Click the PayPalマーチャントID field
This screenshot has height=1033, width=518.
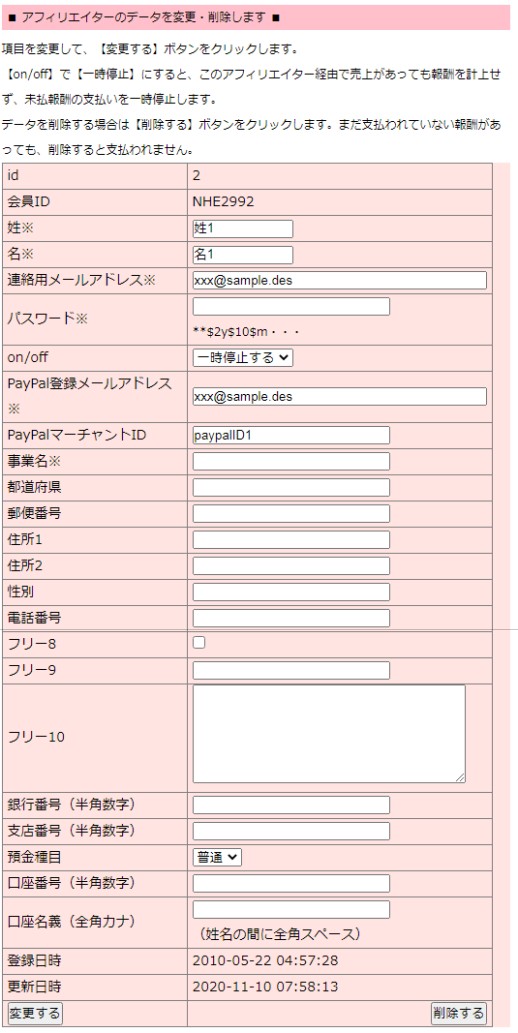point(291,435)
